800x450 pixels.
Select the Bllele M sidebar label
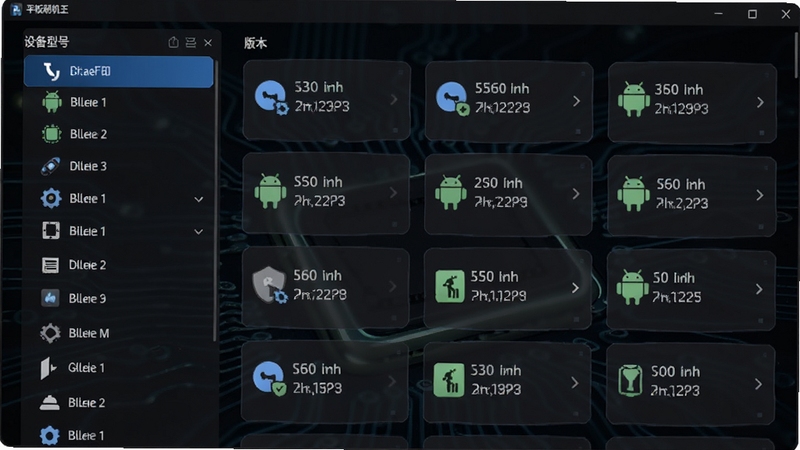point(89,333)
